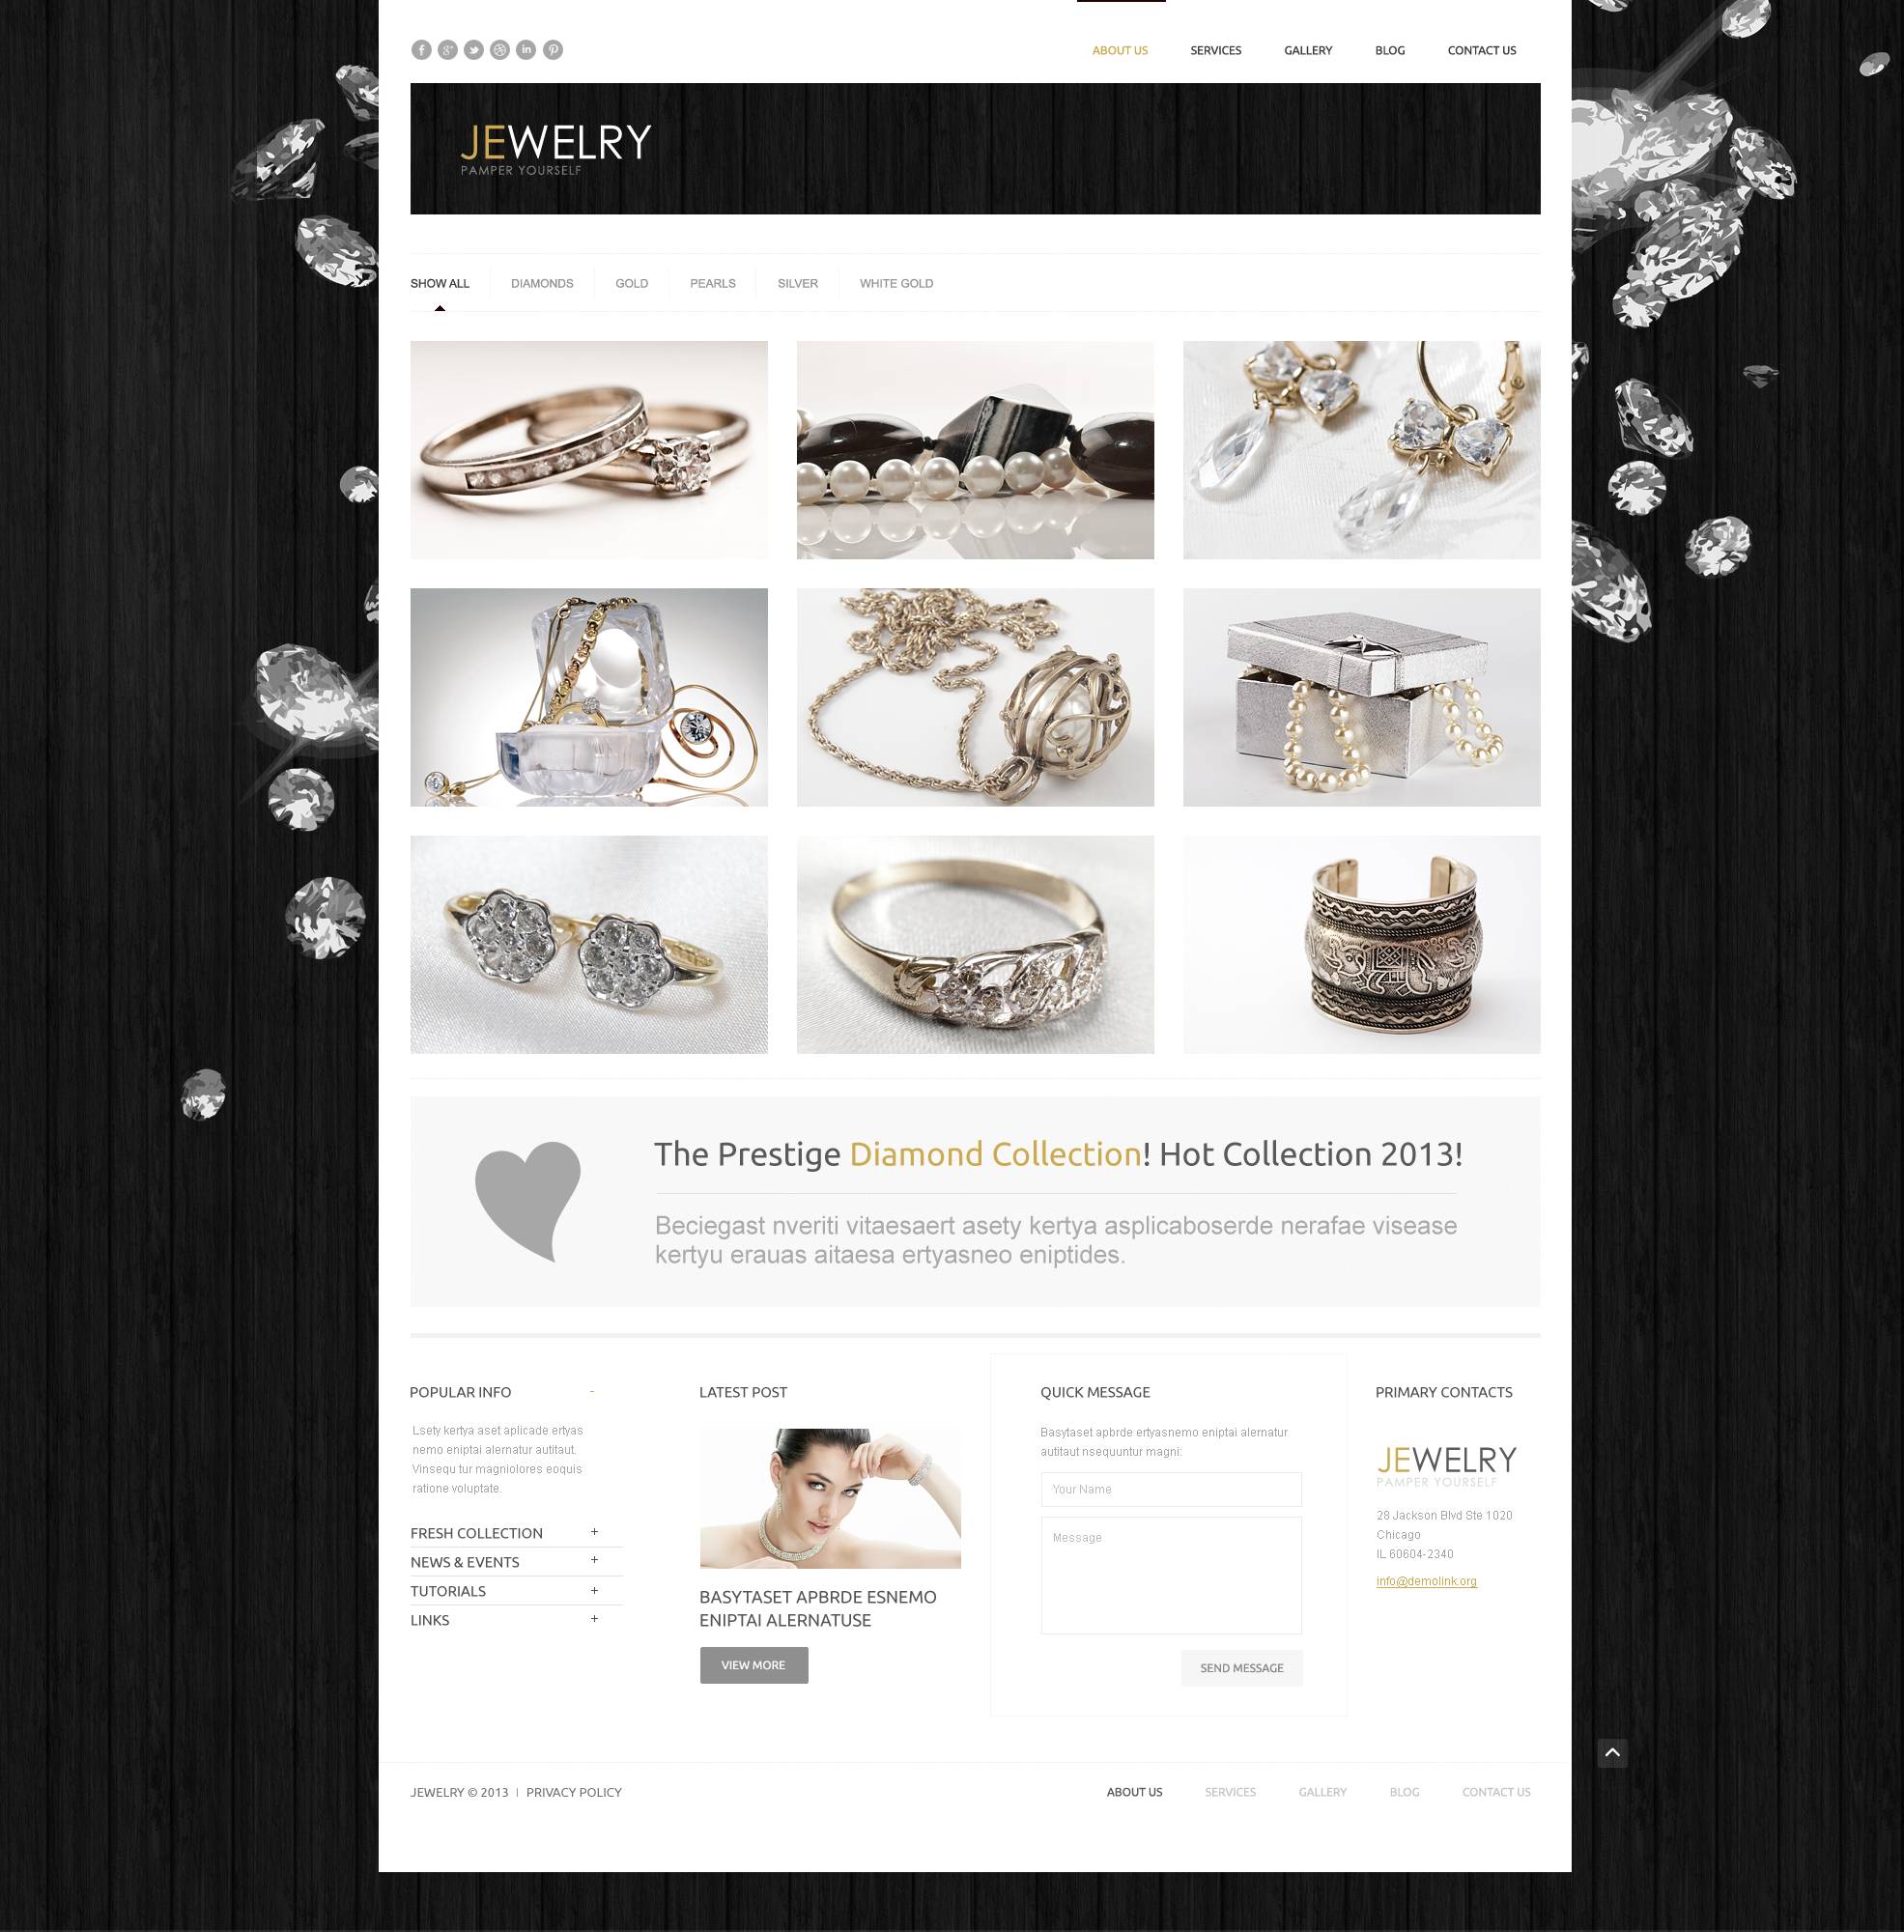Click the pearl necklace jewelry thumbnail
1904x1932 pixels.
tap(973, 448)
